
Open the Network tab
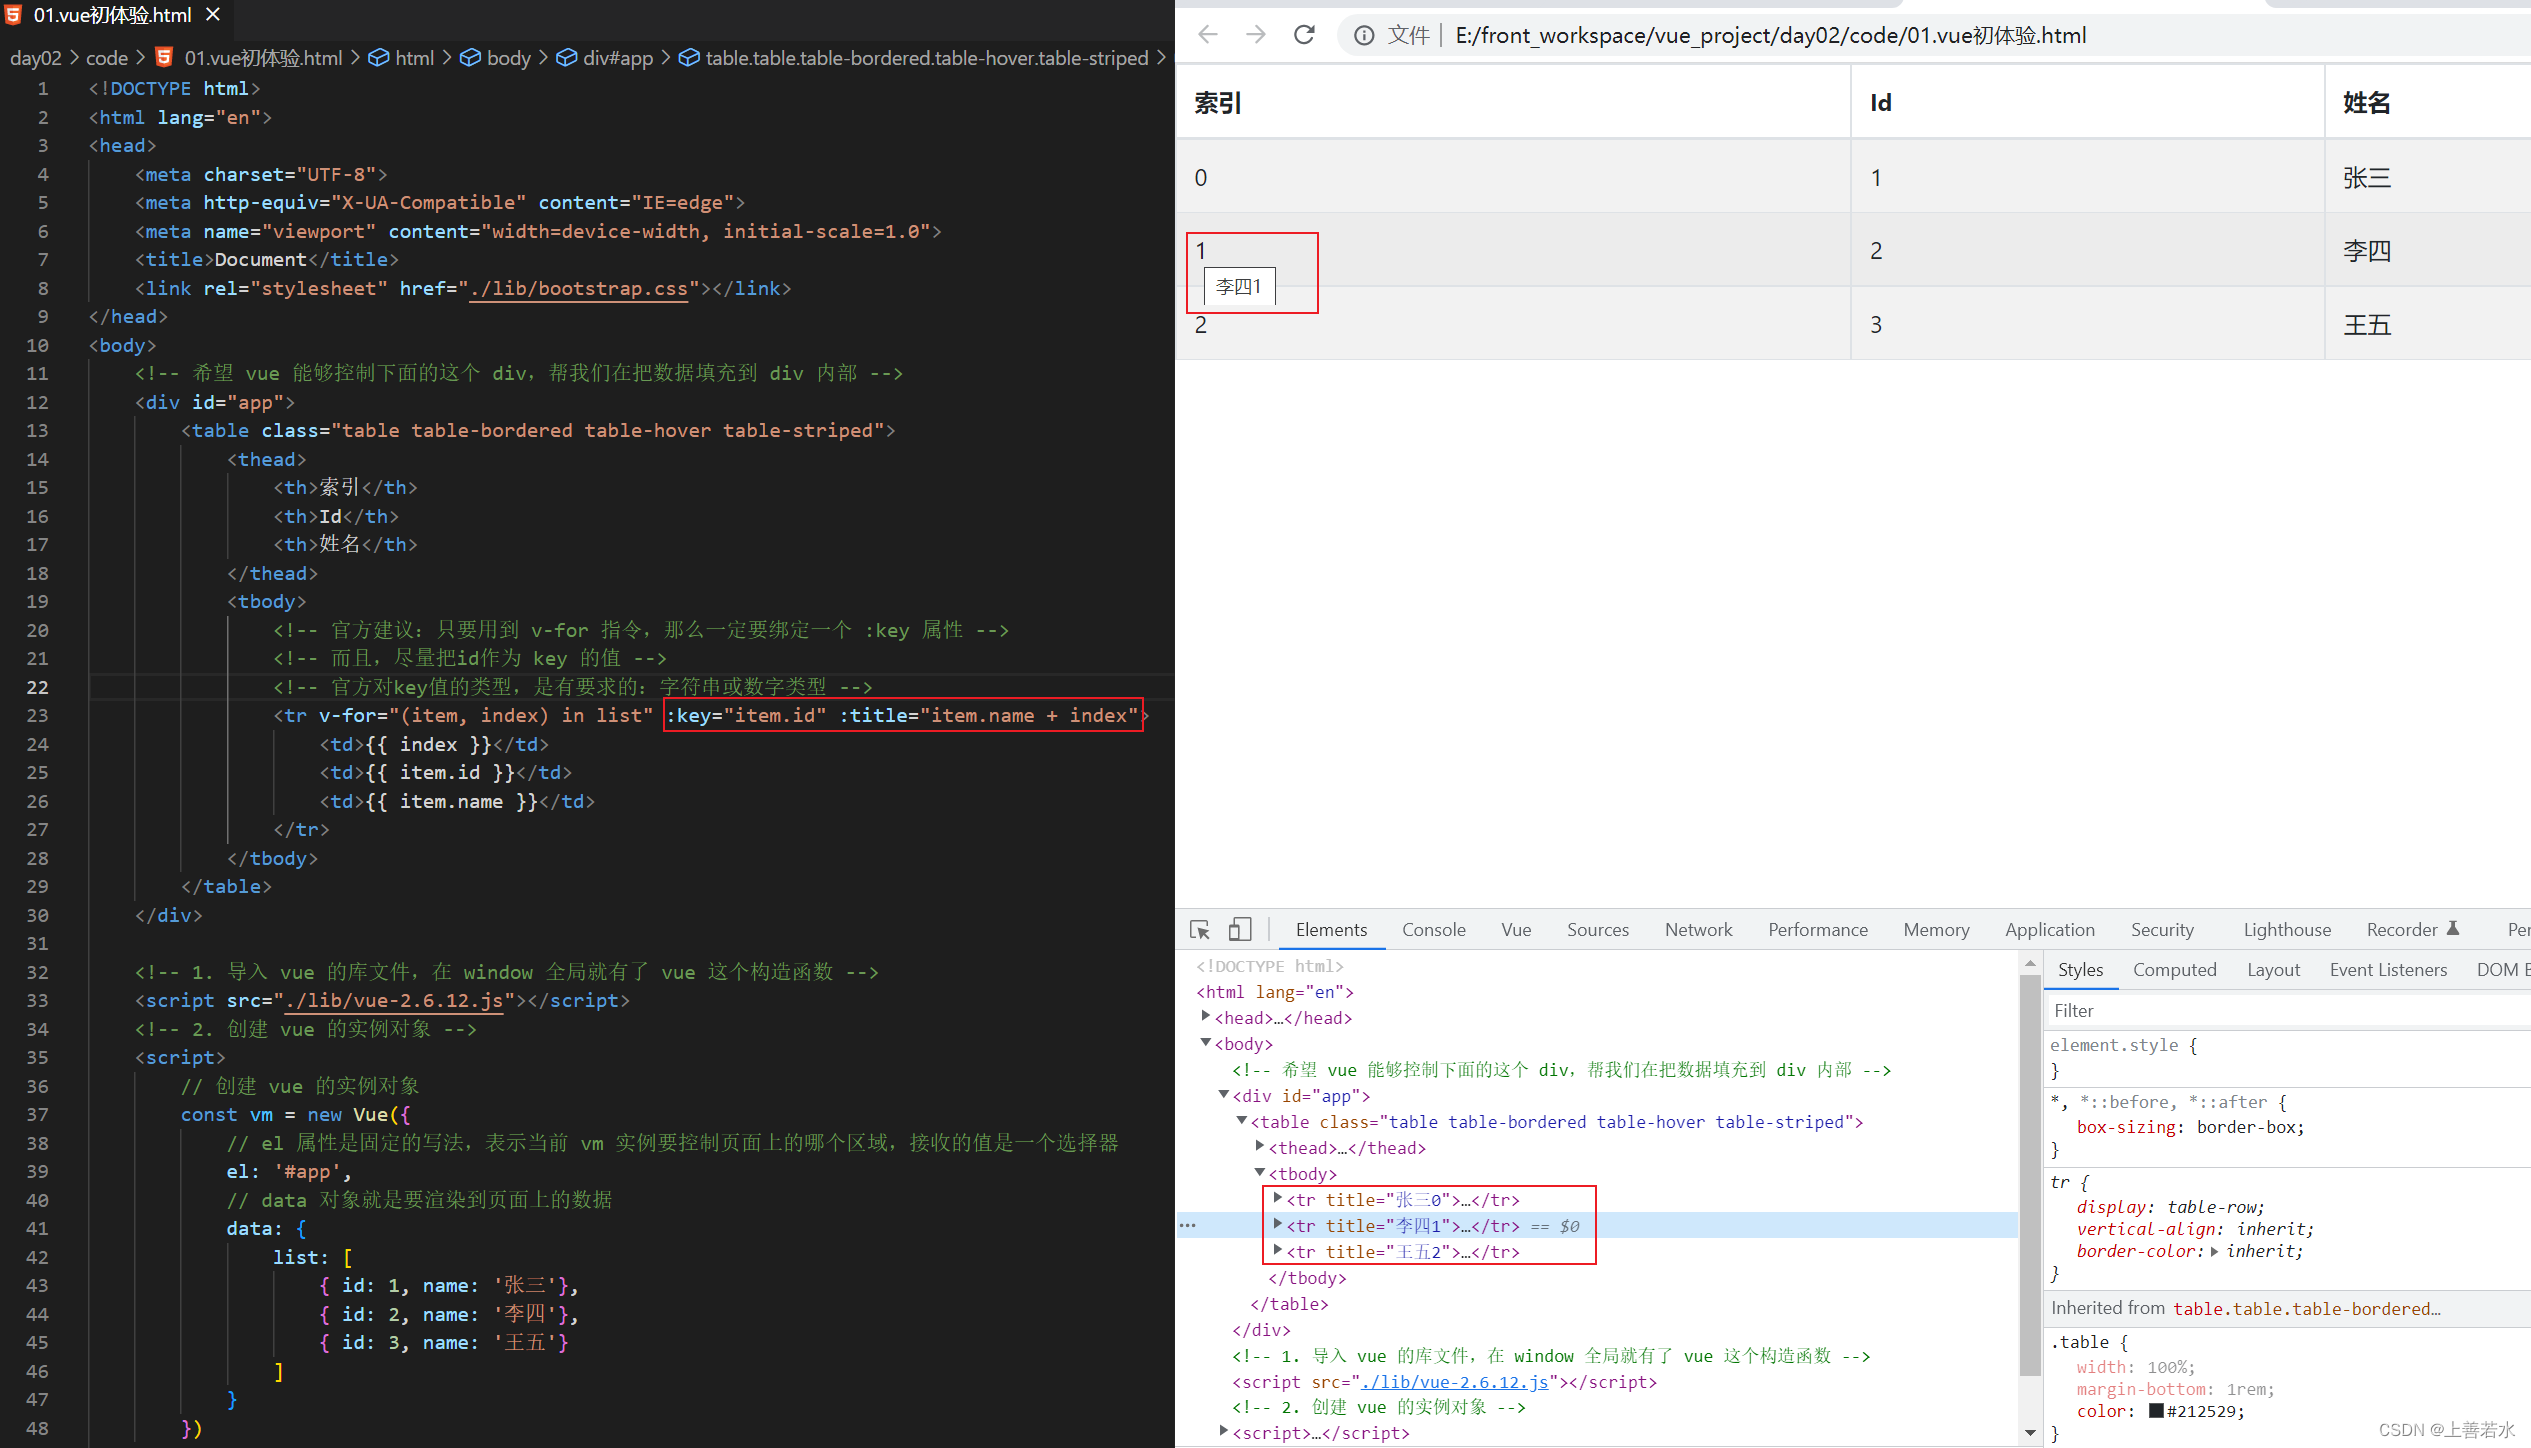click(1698, 930)
